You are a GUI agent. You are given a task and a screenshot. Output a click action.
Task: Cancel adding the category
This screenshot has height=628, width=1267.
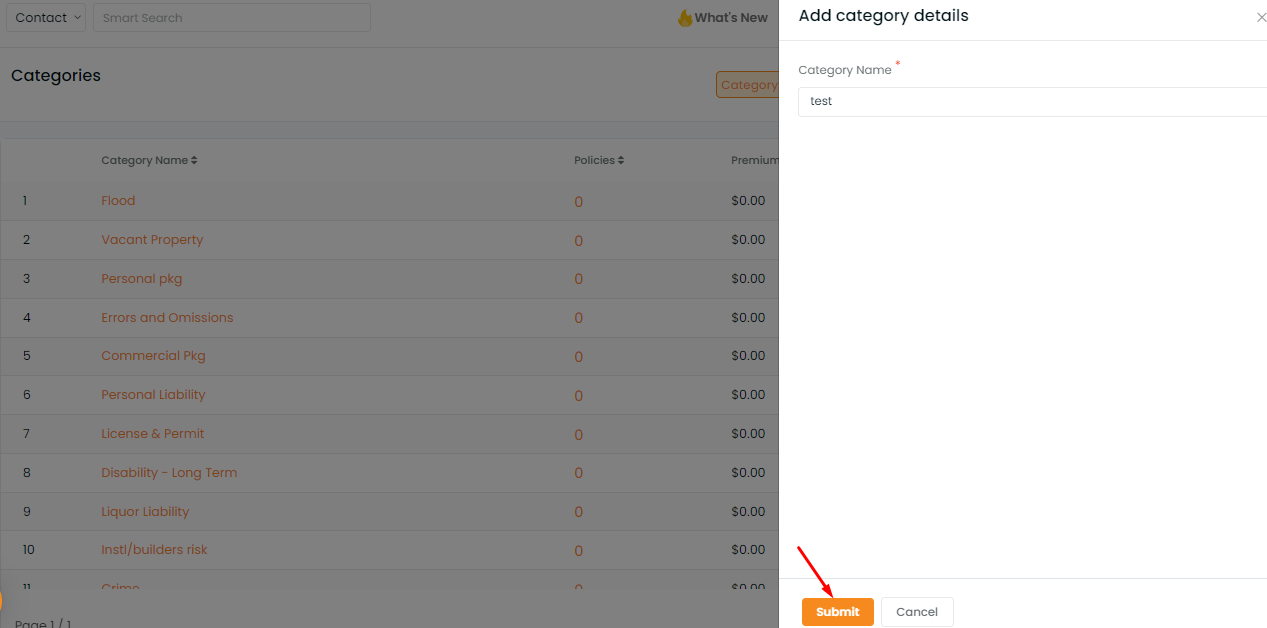(x=917, y=612)
